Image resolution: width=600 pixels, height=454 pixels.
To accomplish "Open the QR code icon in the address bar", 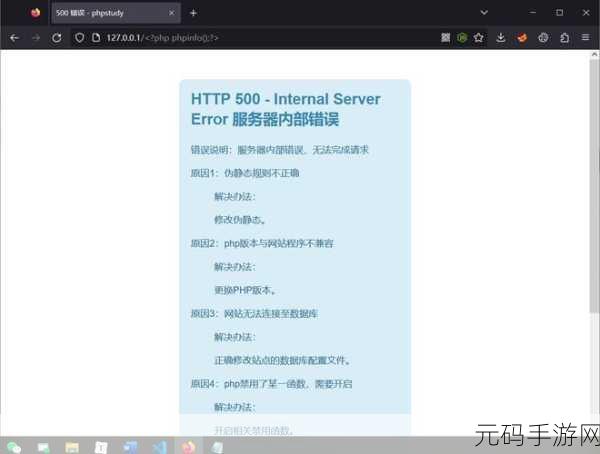I will (x=445, y=38).
